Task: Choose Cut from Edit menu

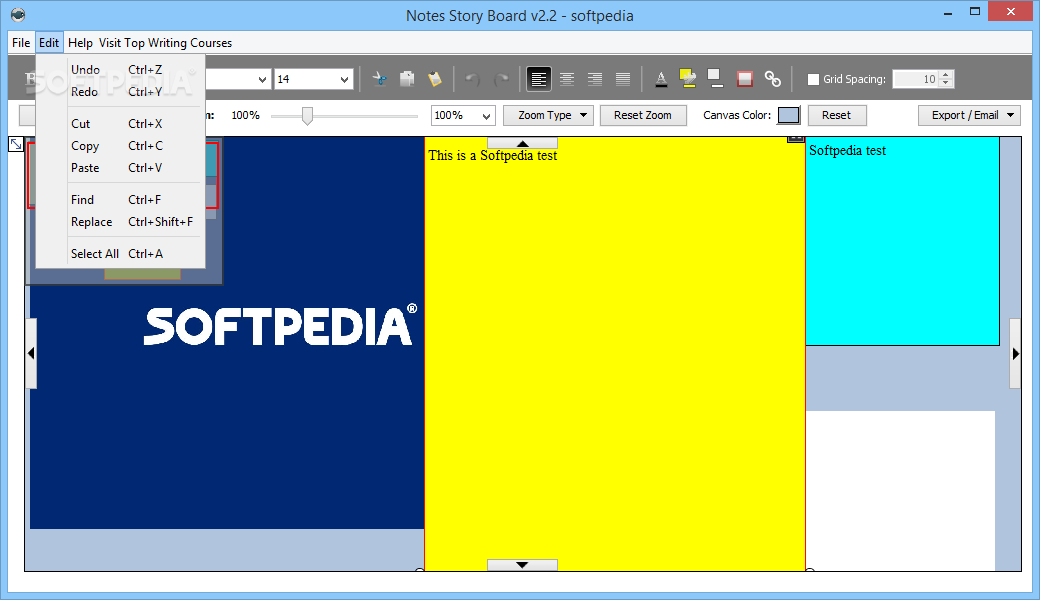Action: (x=120, y=123)
